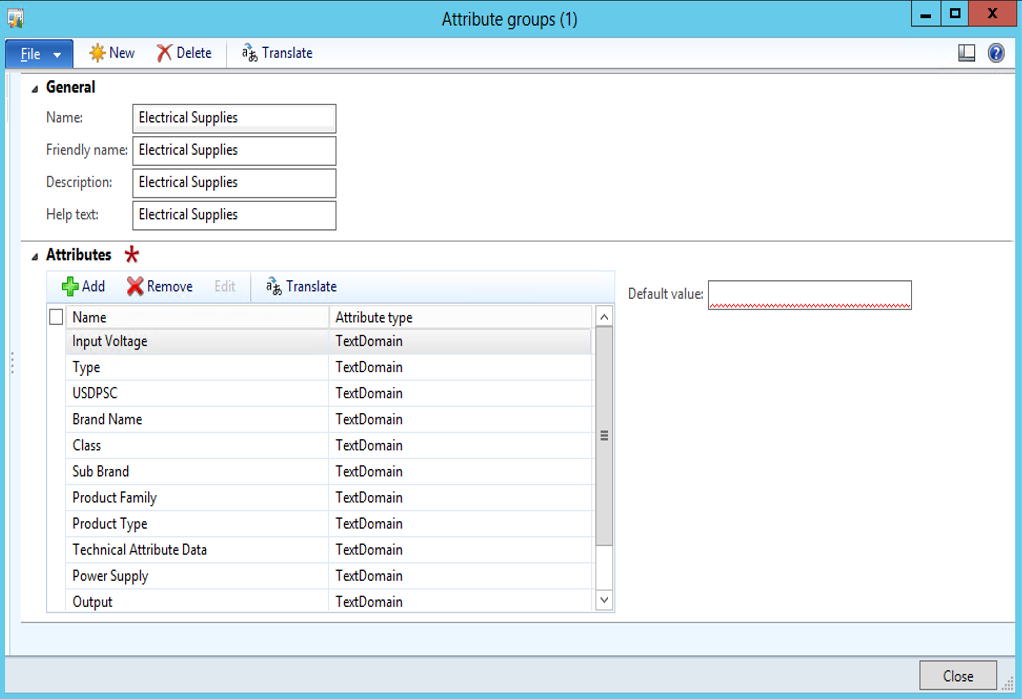Click the green Add plus icon
This screenshot has height=699, width=1022.
coord(70,287)
